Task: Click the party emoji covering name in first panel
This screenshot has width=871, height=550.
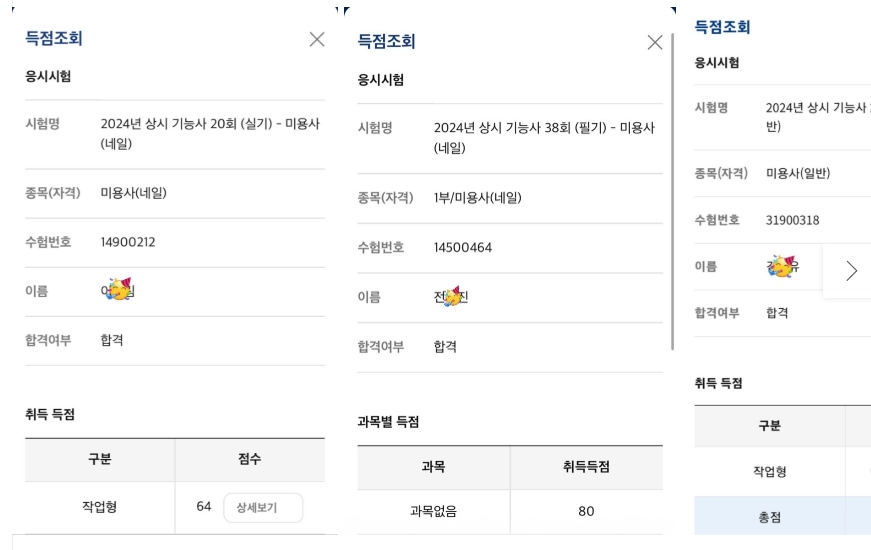Action: (x=119, y=289)
